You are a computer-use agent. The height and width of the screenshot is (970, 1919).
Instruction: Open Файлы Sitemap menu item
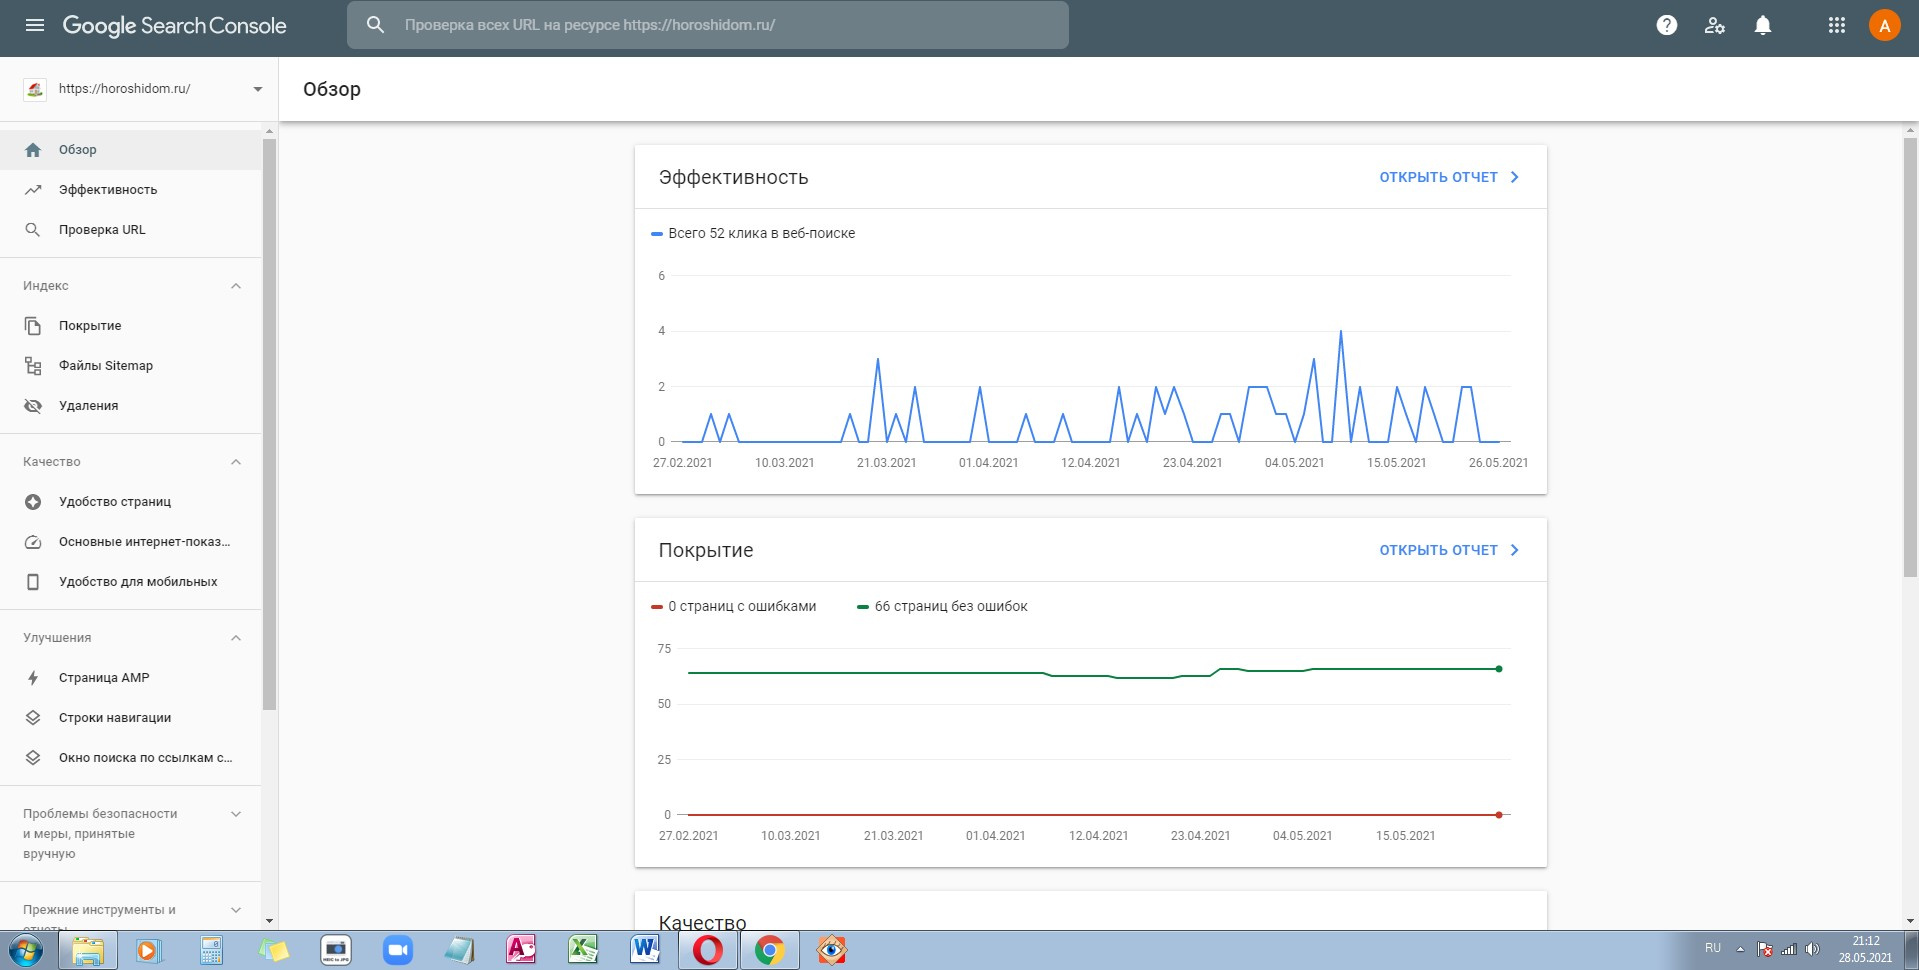[x=106, y=366]
